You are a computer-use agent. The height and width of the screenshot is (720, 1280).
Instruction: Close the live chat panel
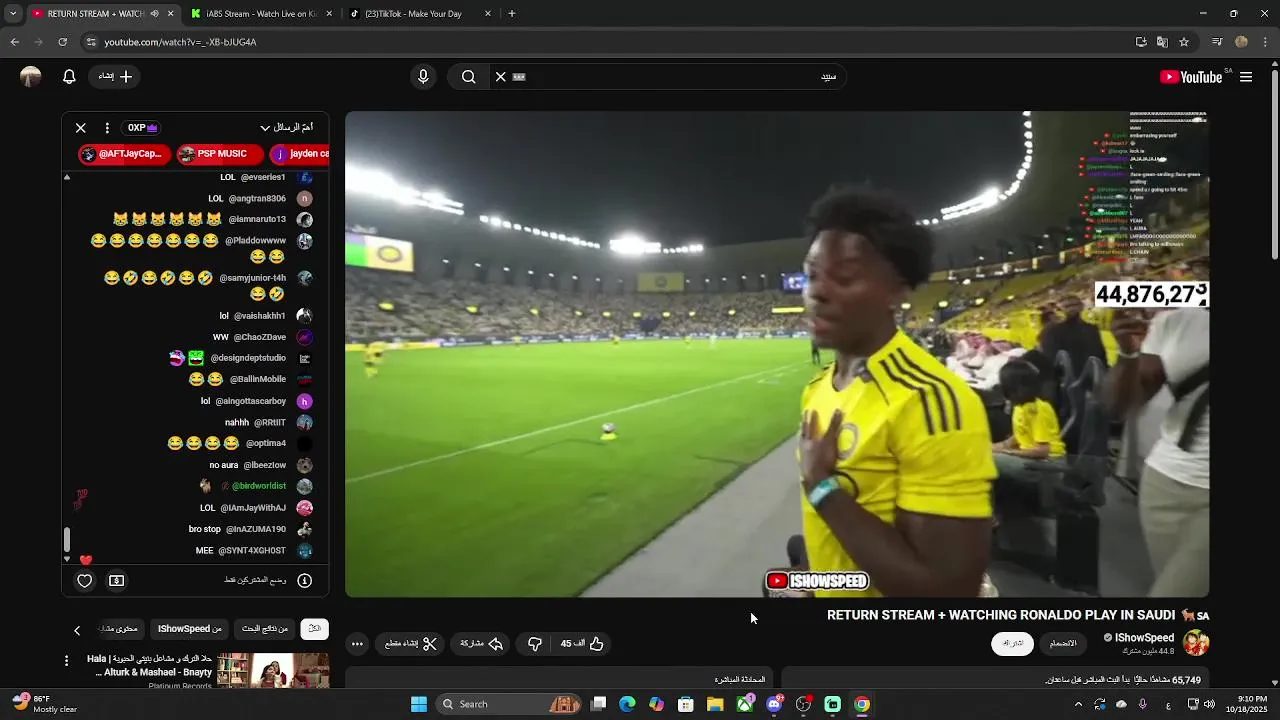point(81,128)
